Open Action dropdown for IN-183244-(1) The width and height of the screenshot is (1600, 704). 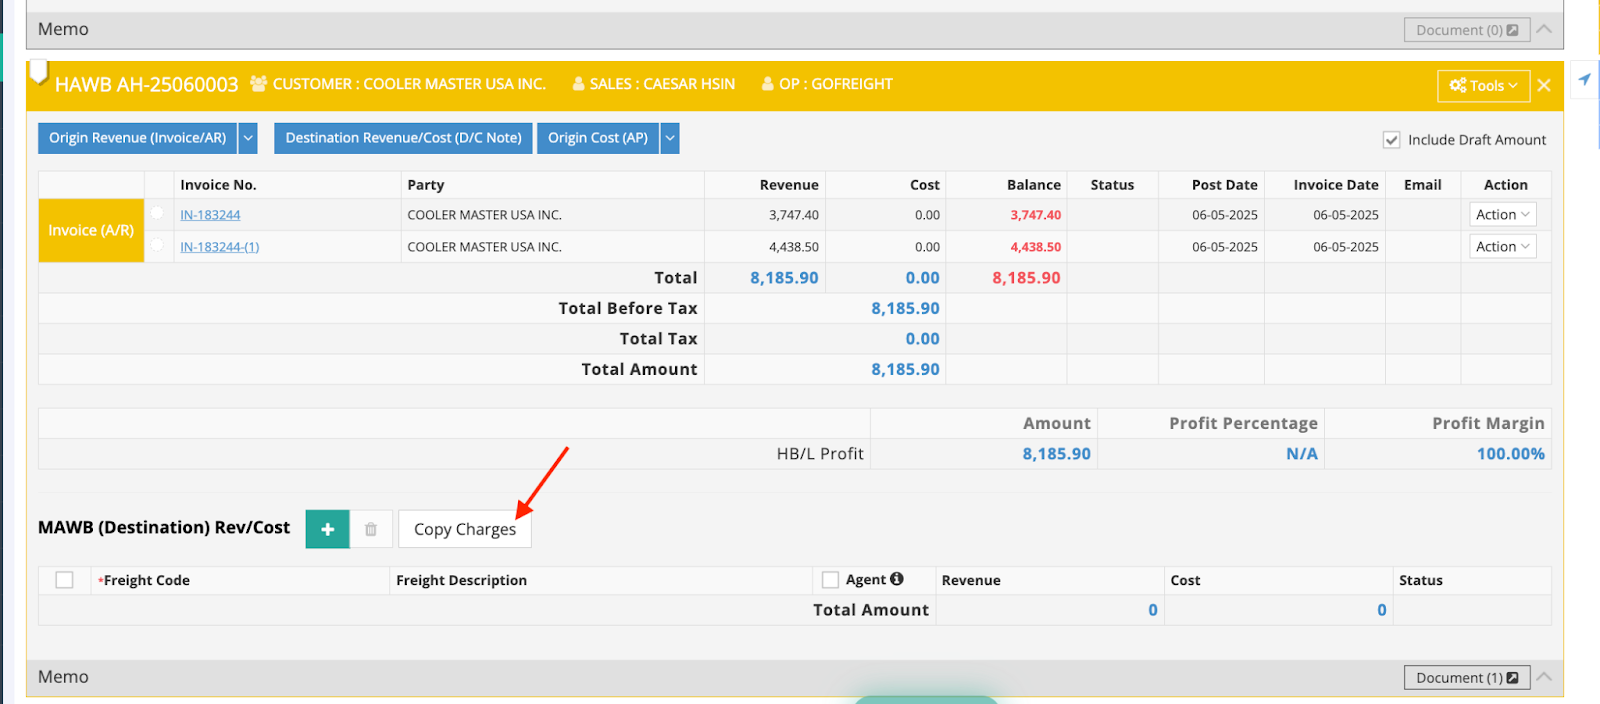[1502, 247]
